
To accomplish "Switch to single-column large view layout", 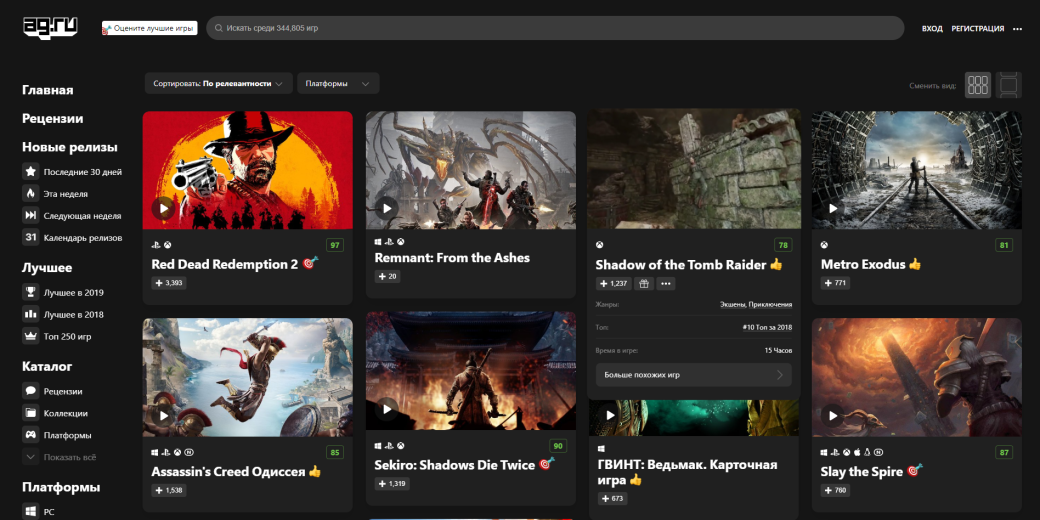I will (1008, 85).
